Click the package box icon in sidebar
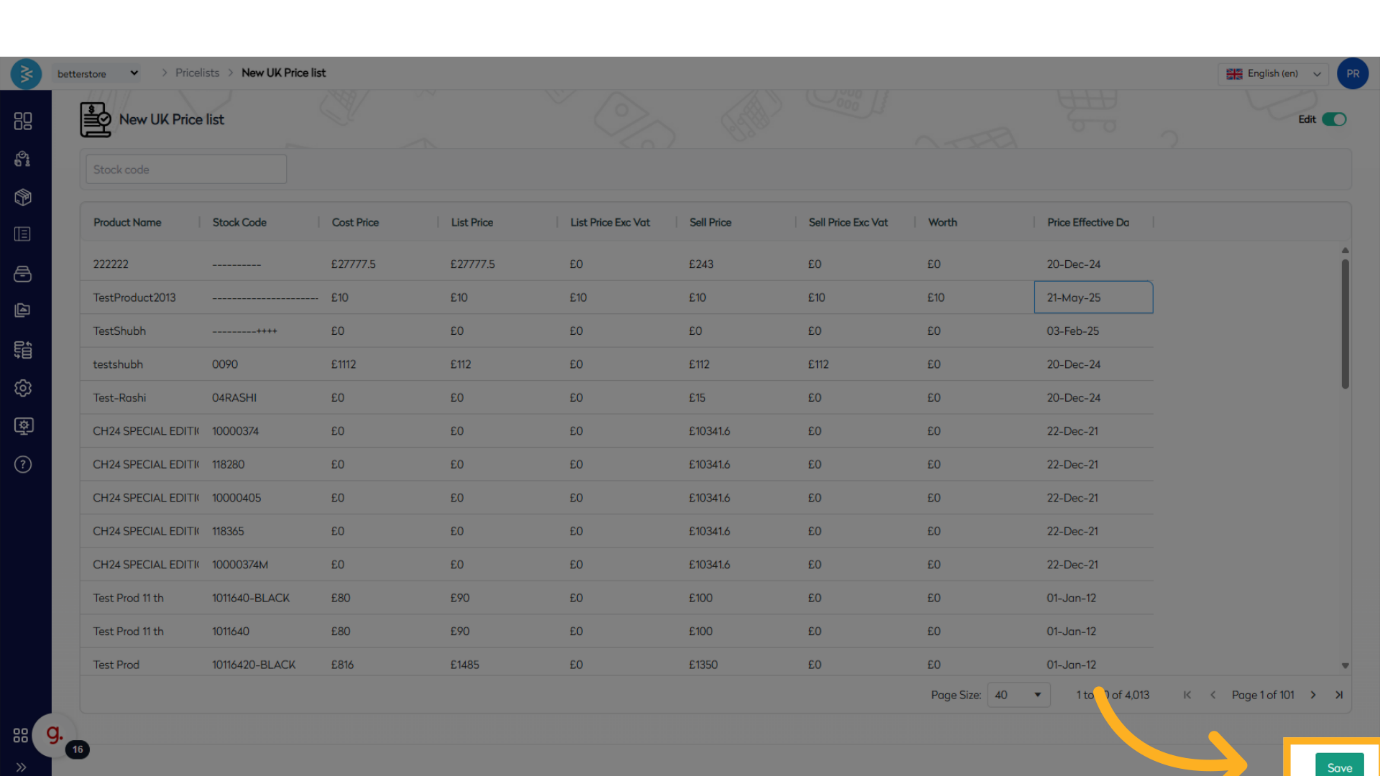The height and width of the screenshot is (776, 1380). [x=23, y=197]
